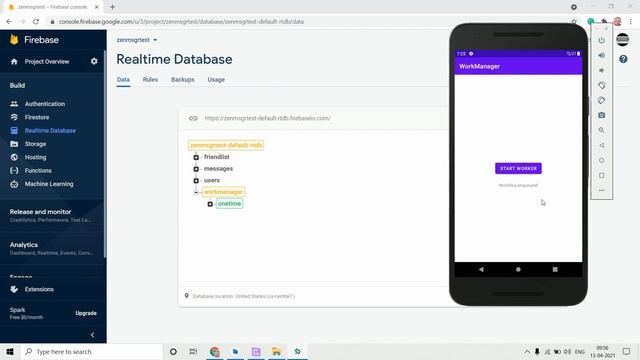640x360 pixels.
Task: Click emulator toolbar overview square
Action: [x=602, y=176]
